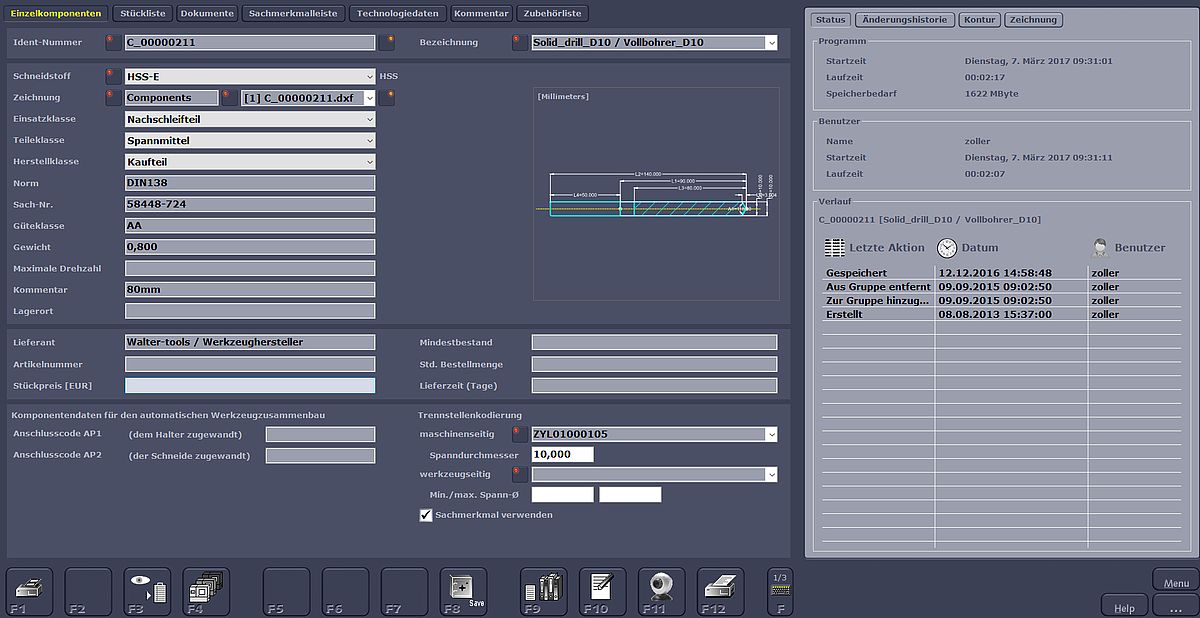Click the Stückpreis [EUR] input field

[249, 386]
